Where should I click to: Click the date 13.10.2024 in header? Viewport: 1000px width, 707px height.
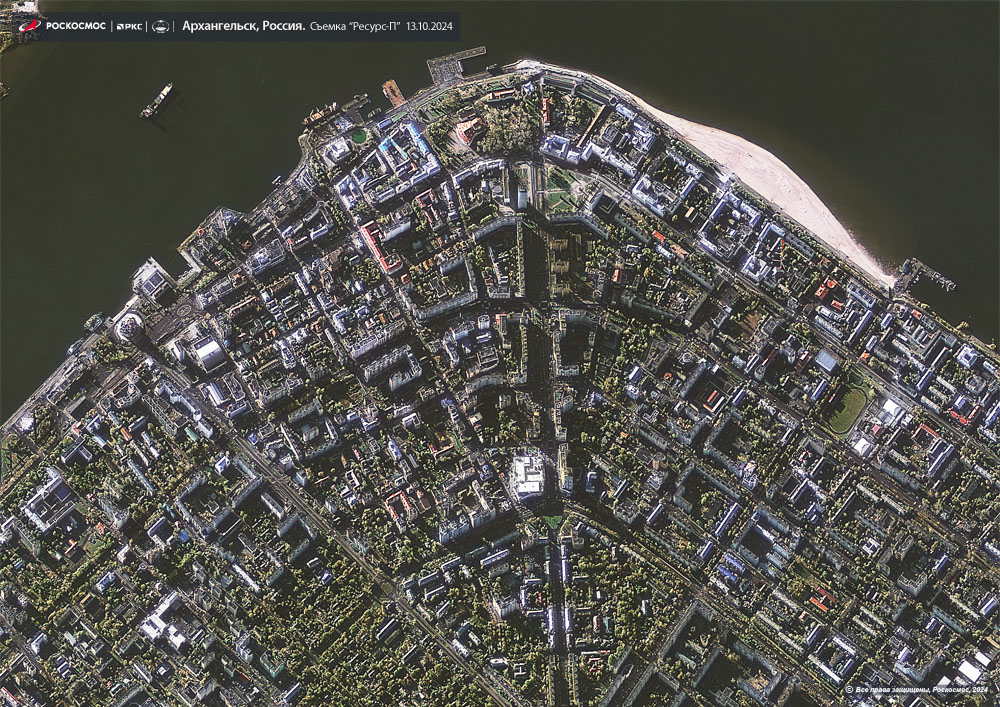(431, 27)
